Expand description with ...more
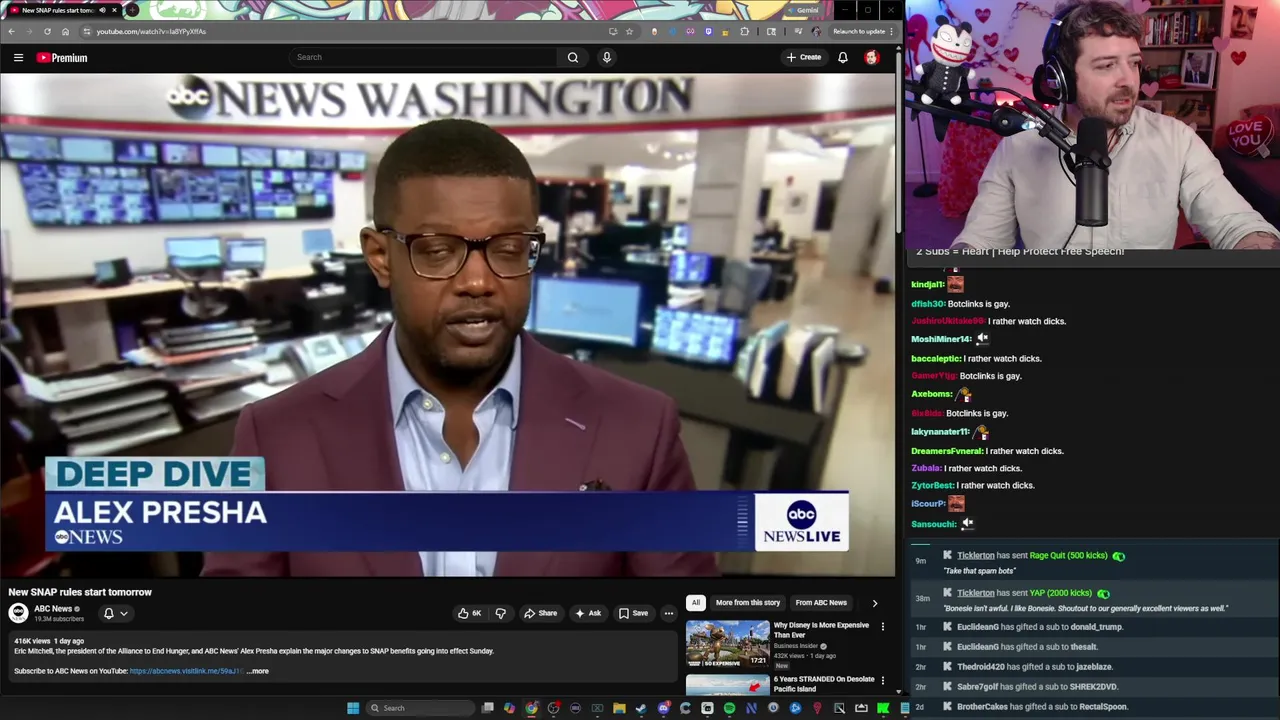This screenshot has height=720, width=1280. [x=258, y=671]
